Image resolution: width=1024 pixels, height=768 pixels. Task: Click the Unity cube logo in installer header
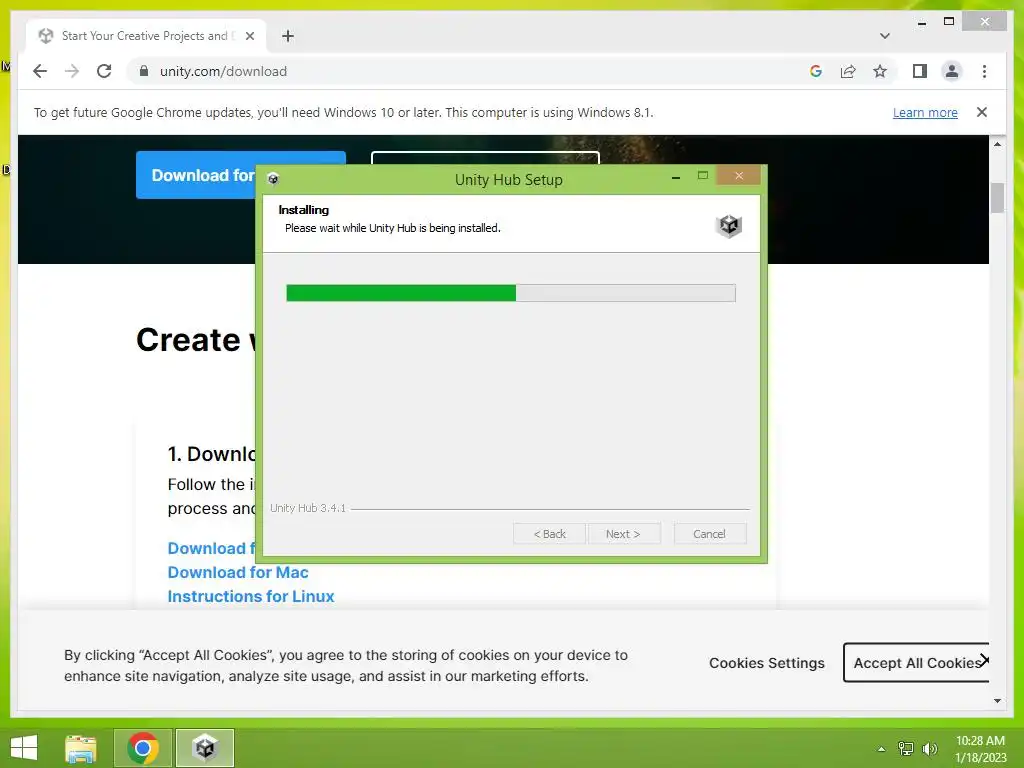click(729, 226)
